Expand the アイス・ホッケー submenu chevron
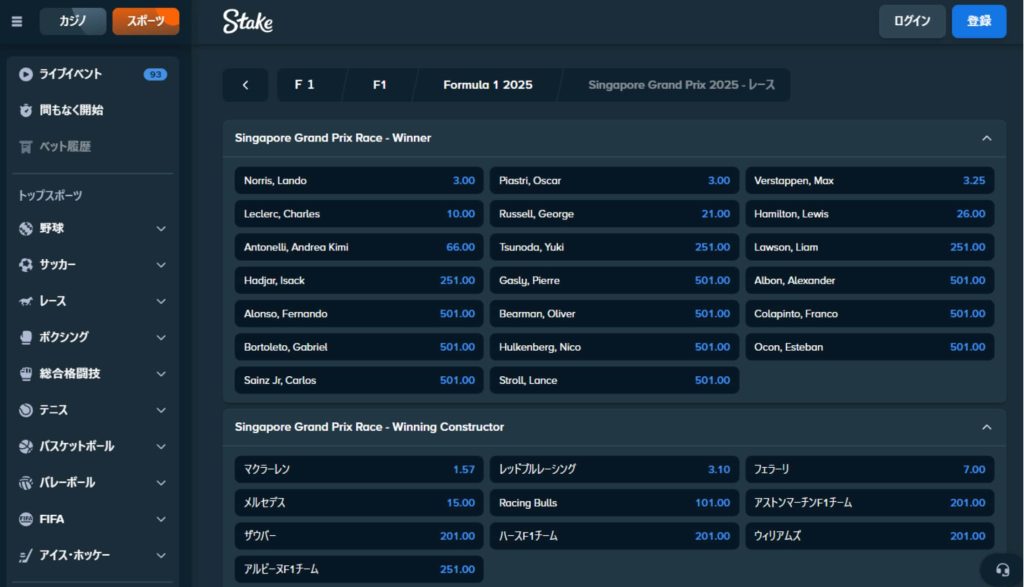The image size is (1024, 587). click(x=161, y=556)
